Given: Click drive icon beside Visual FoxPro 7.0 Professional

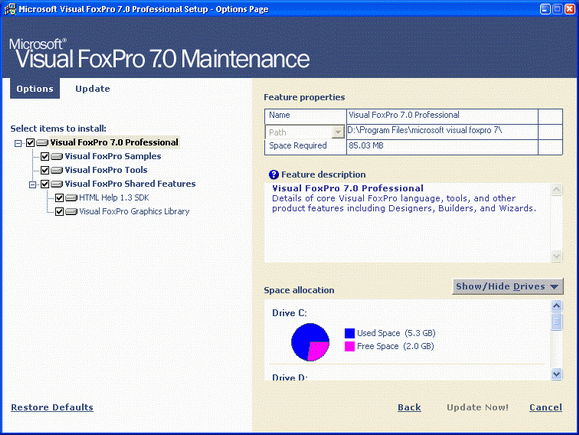Looking at the screenshot, I should [x=42, y=143].
